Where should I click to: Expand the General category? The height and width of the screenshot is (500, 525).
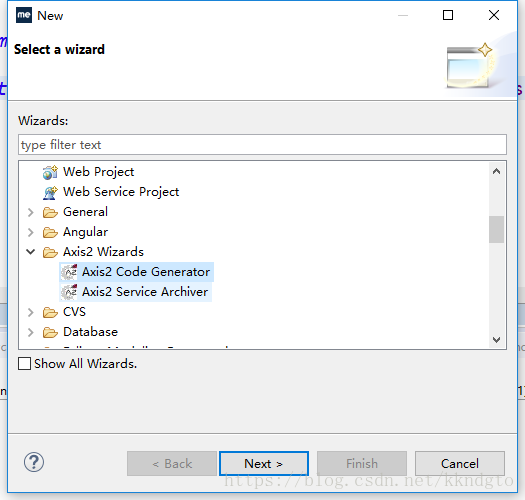tap(30, 212)
